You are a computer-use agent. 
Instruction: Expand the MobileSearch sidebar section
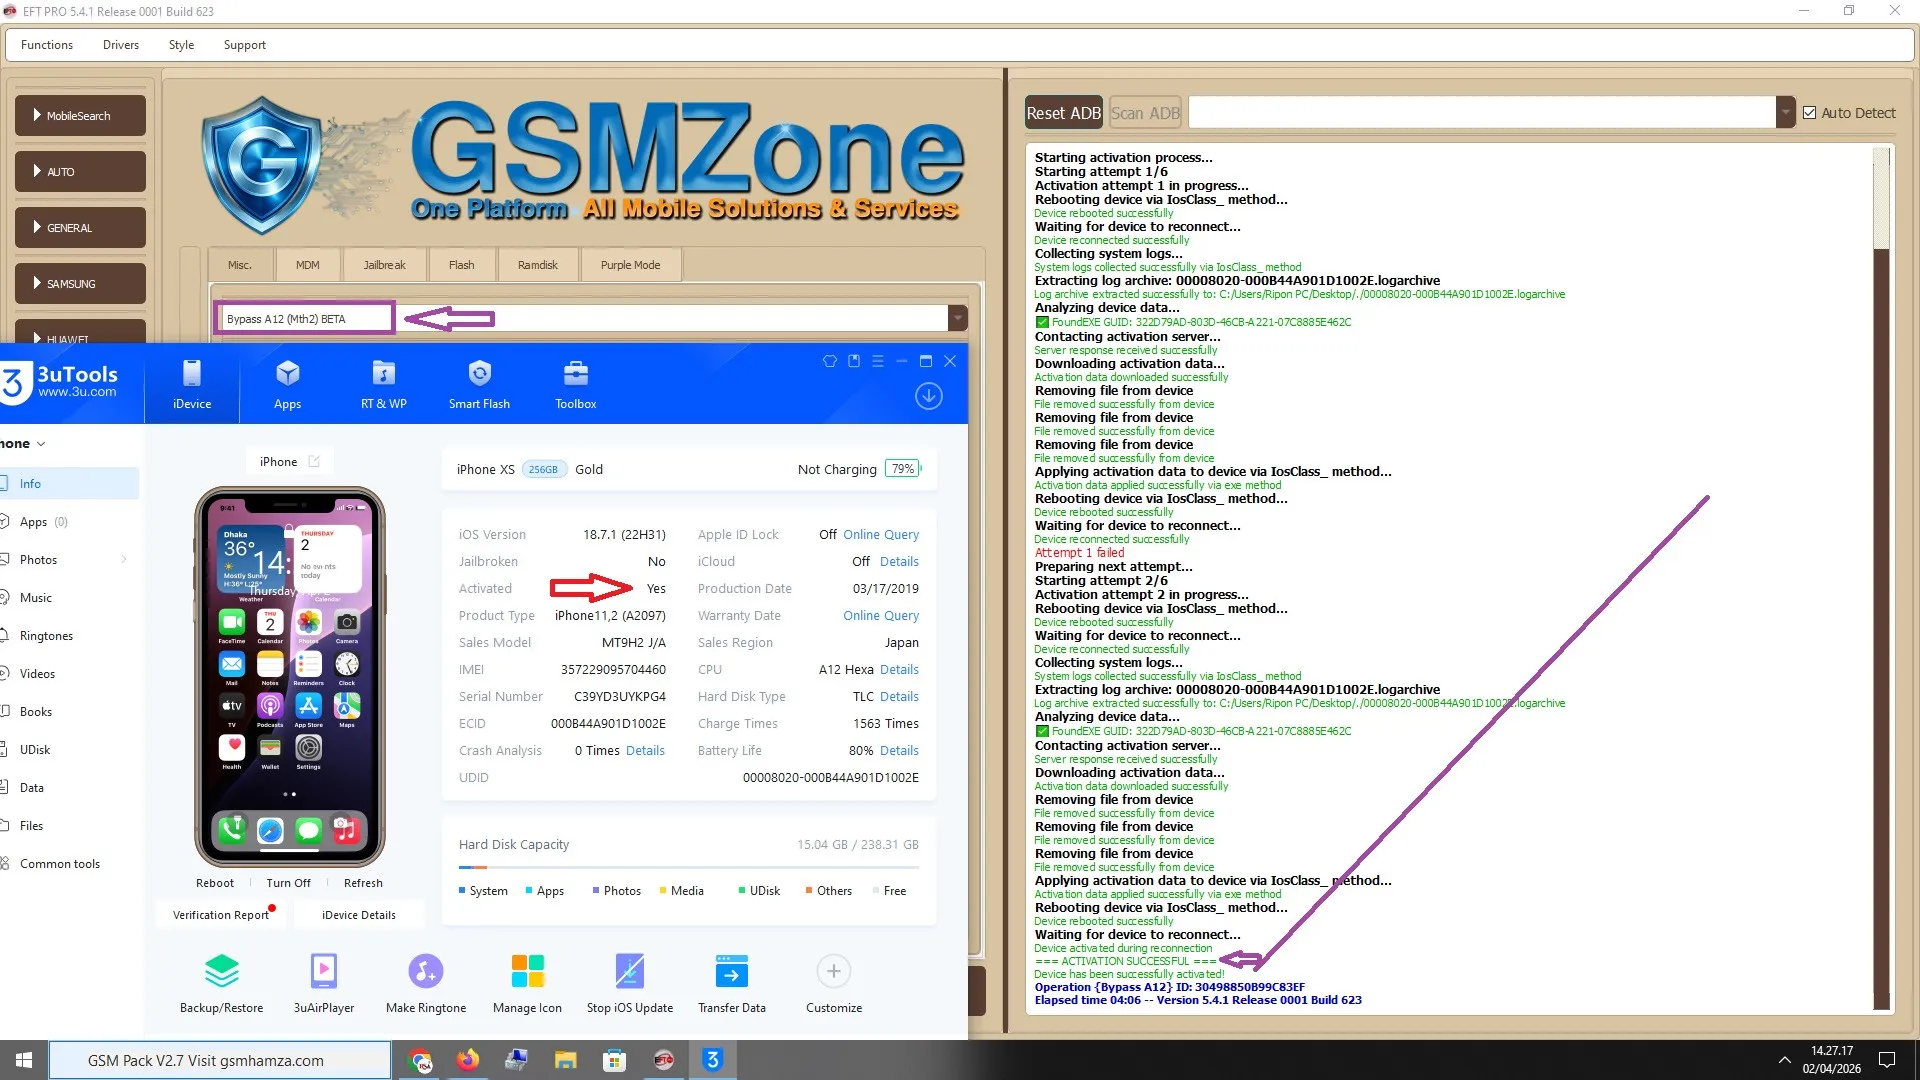[x=80, y=116]
